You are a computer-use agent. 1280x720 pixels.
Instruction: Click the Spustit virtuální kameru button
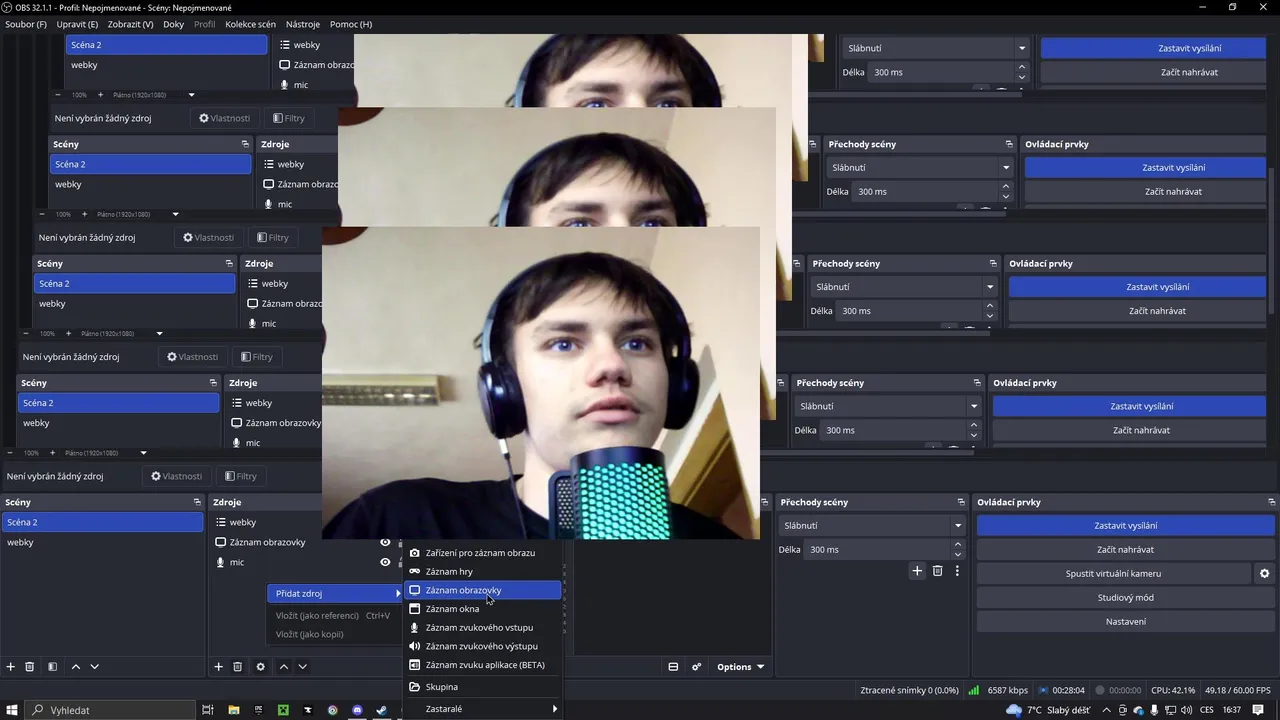1113,574
